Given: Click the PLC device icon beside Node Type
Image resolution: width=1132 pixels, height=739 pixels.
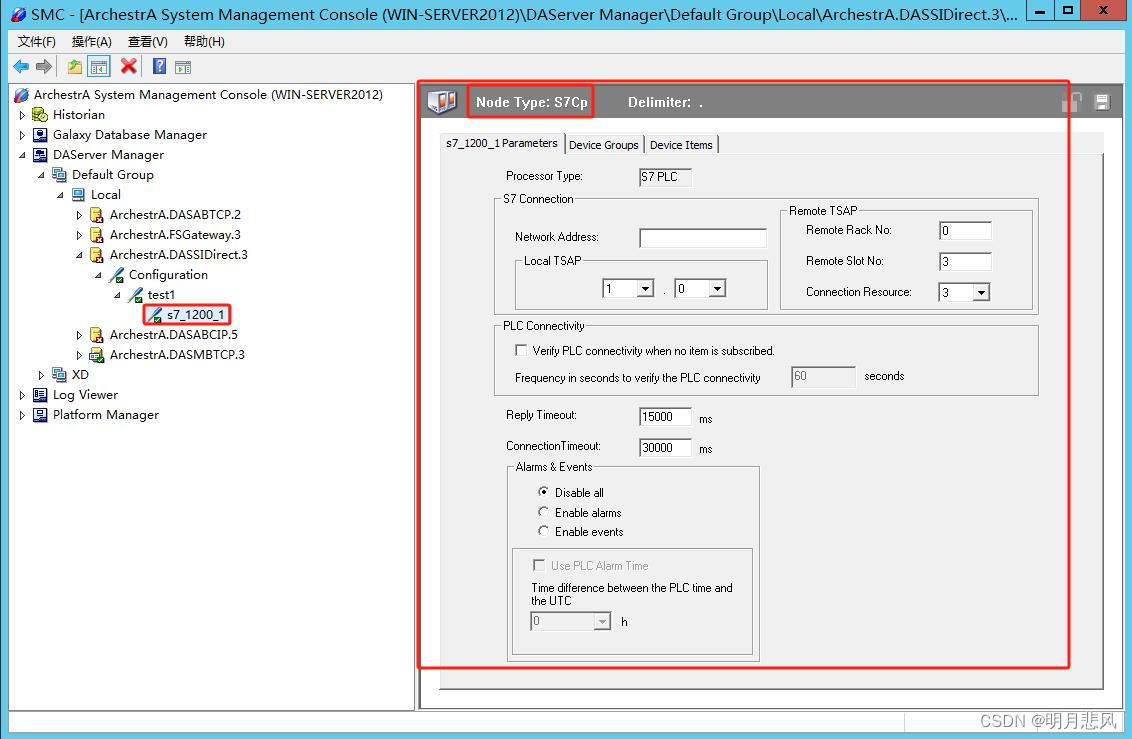Looking at the screenshot, I should [x=442, y=100].
